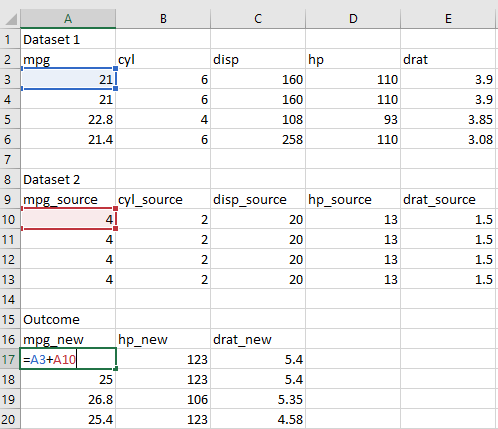Click the 'hp_source' header cell
This screenshot has height=429, width=498.
click(353, 199)
